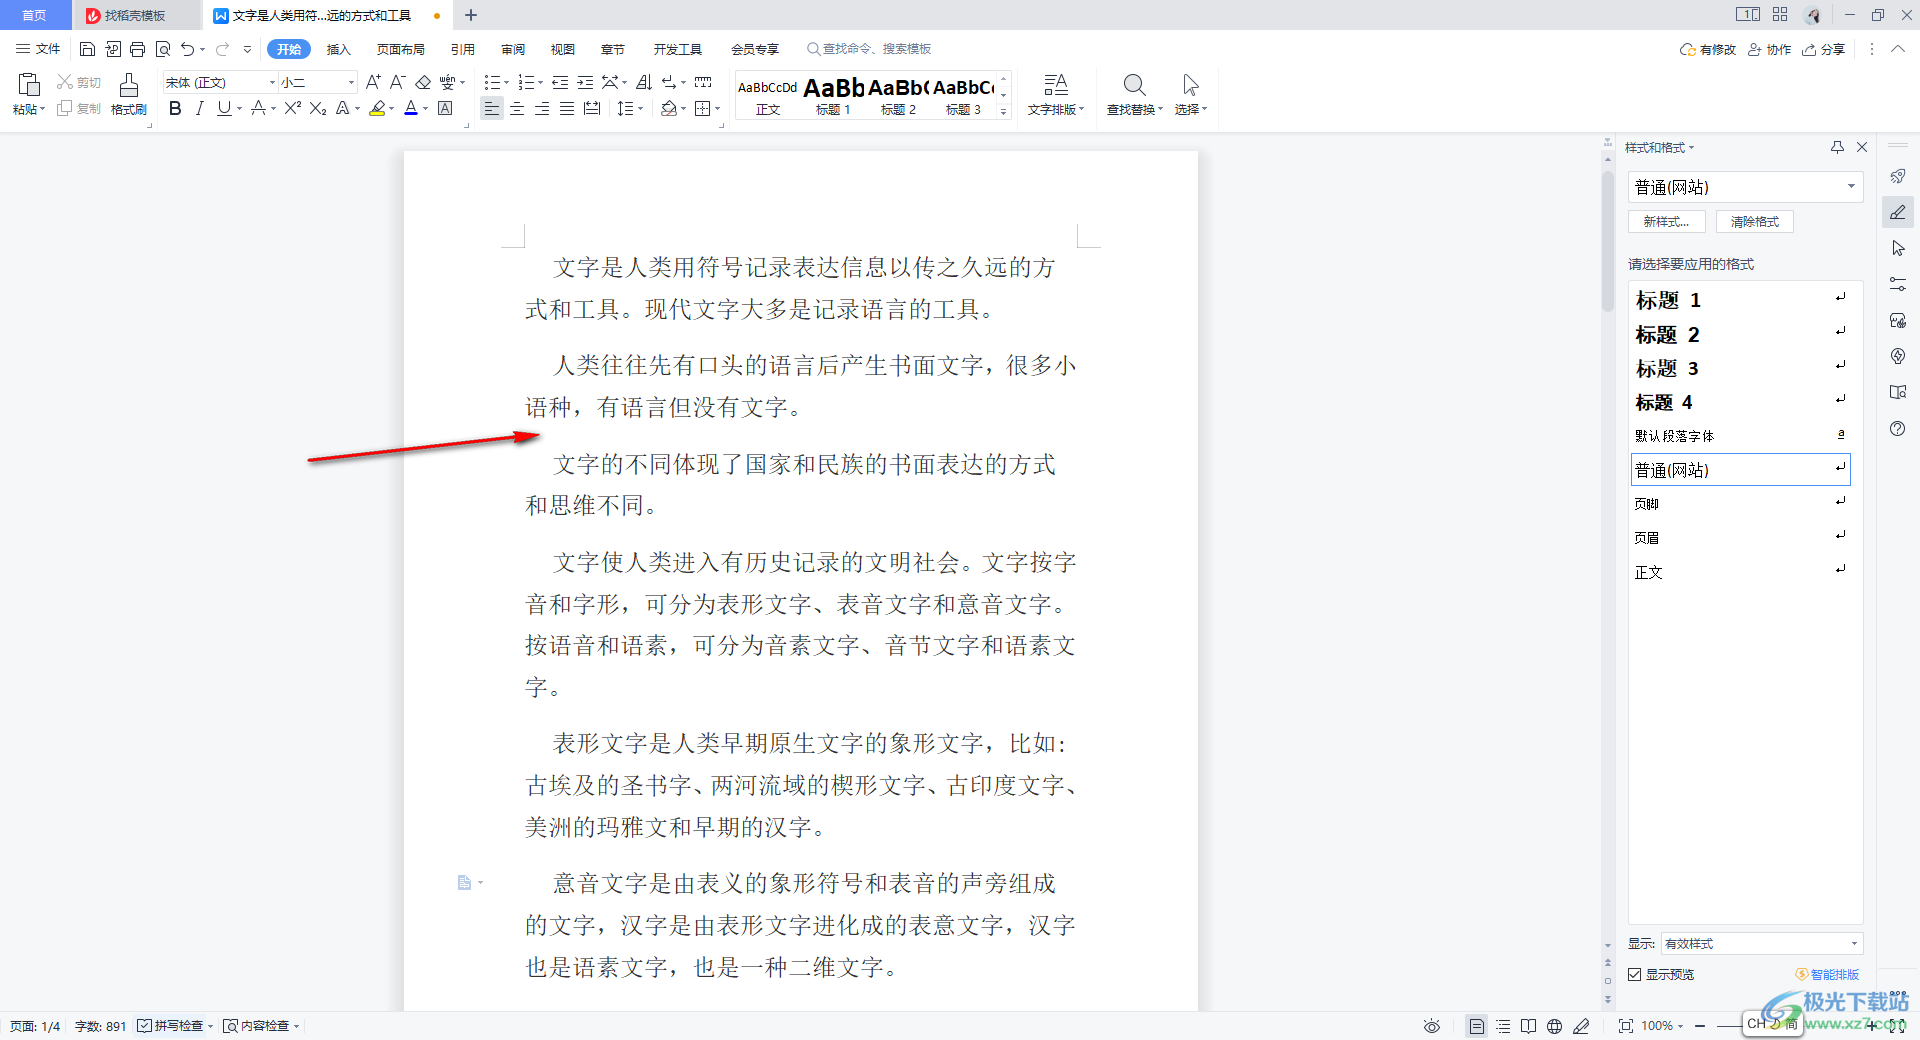Decrease paragraph indent
Screen dimensions: 1920x1040
[560, 82]
